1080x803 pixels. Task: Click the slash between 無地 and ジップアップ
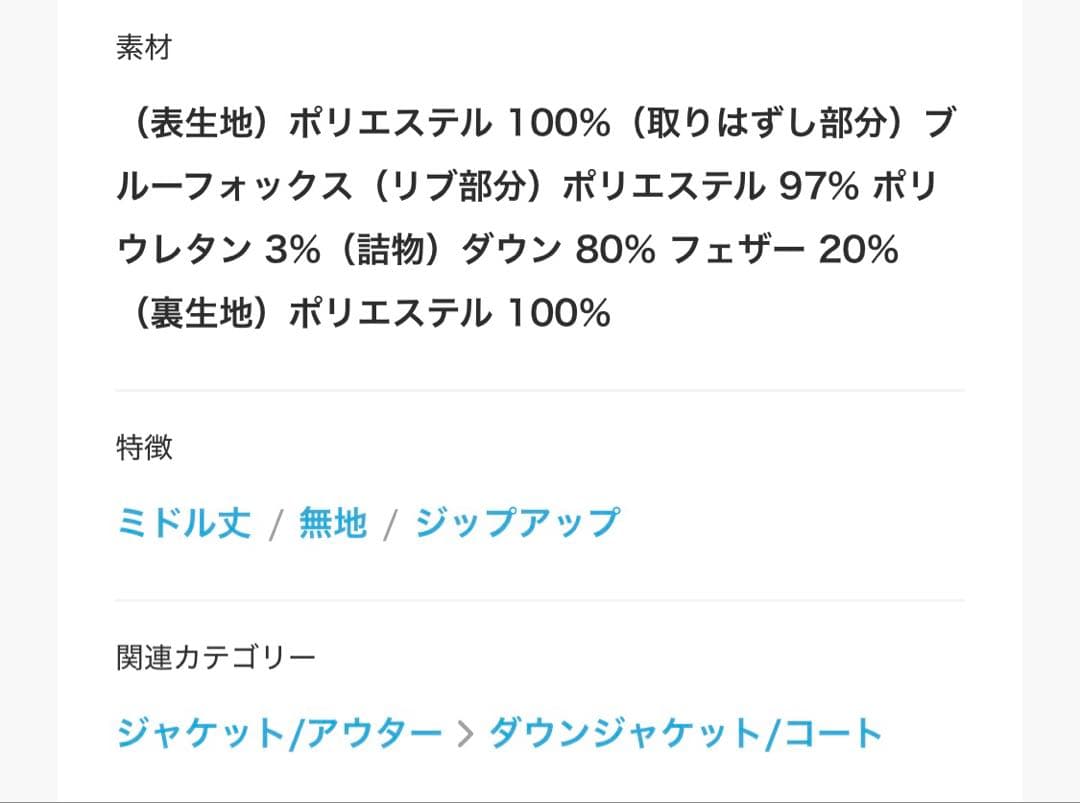pyautogui.click(x=391, y=525)
